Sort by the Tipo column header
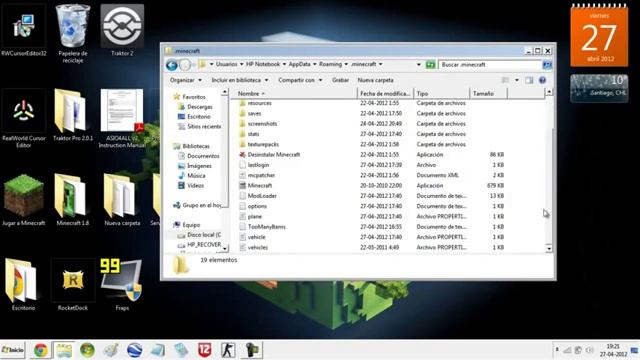 pos(441,93)
